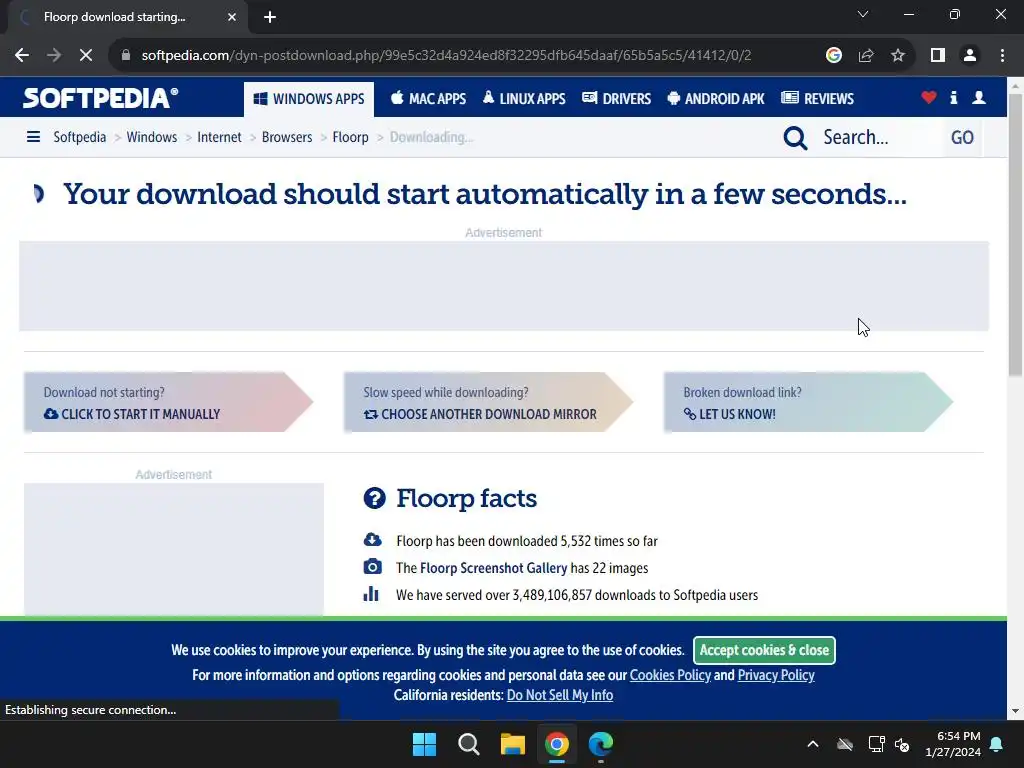Screen dimensions: 1024x768
Task: Click the muted volume tray icon
Action: [x=903, y=744]
